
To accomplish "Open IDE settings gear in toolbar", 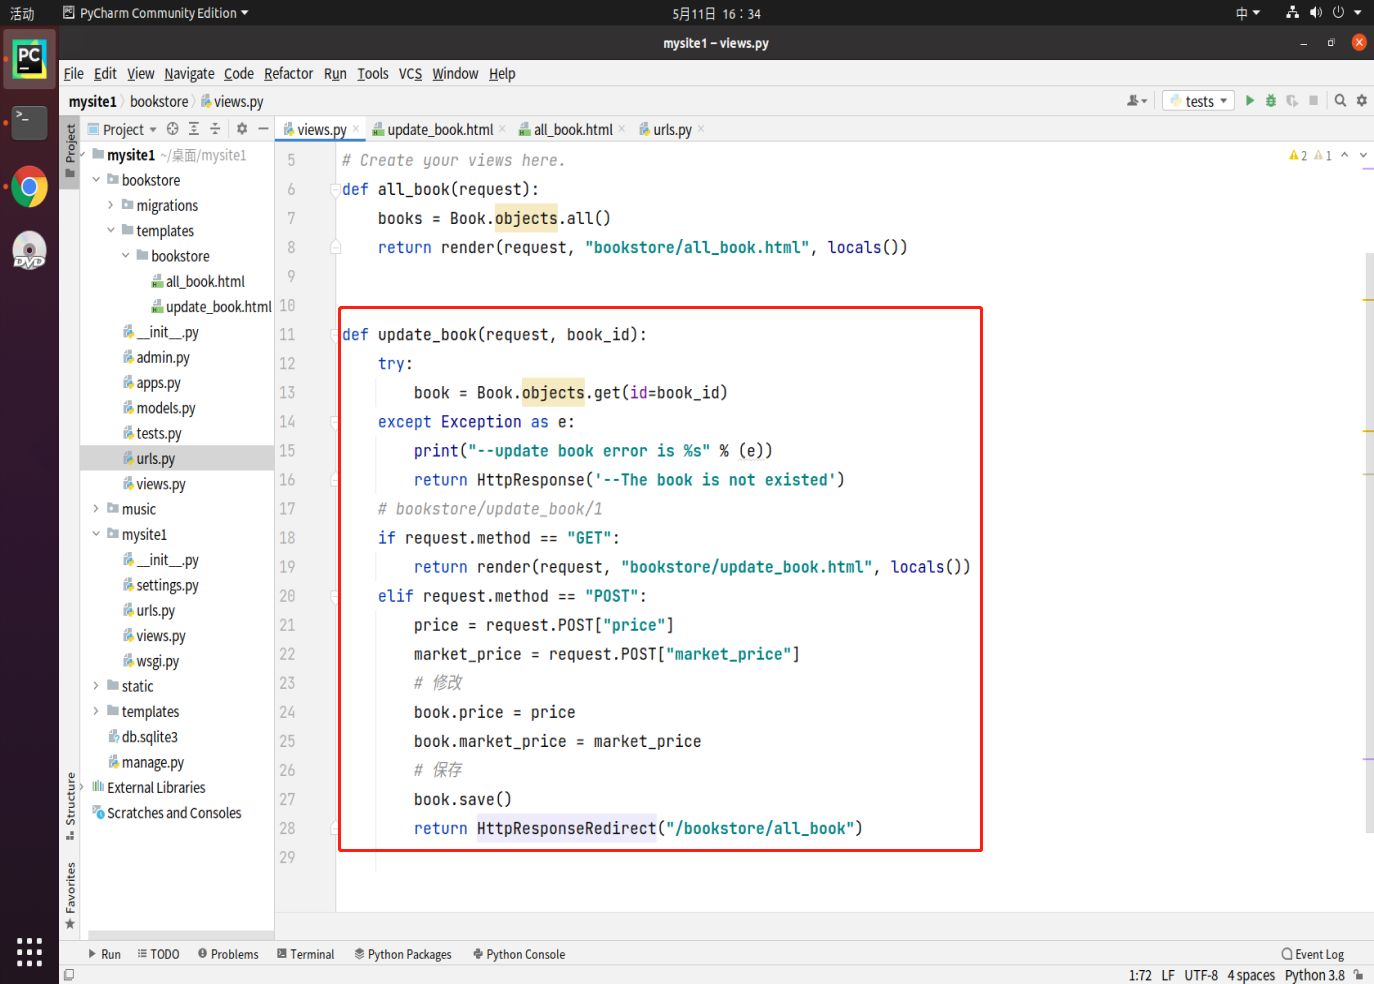I will (x=1361, y=101).
